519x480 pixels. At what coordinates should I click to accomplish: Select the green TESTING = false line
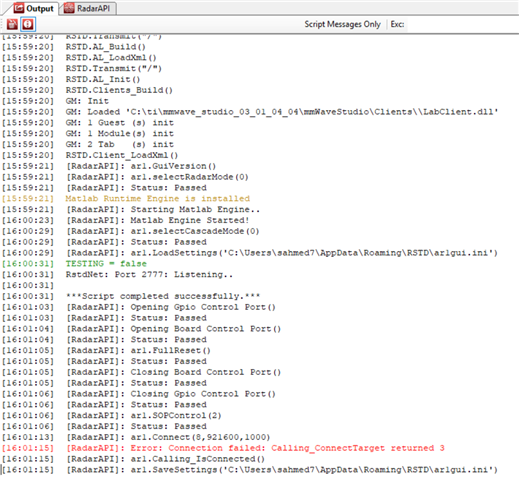tap(74, 264)
